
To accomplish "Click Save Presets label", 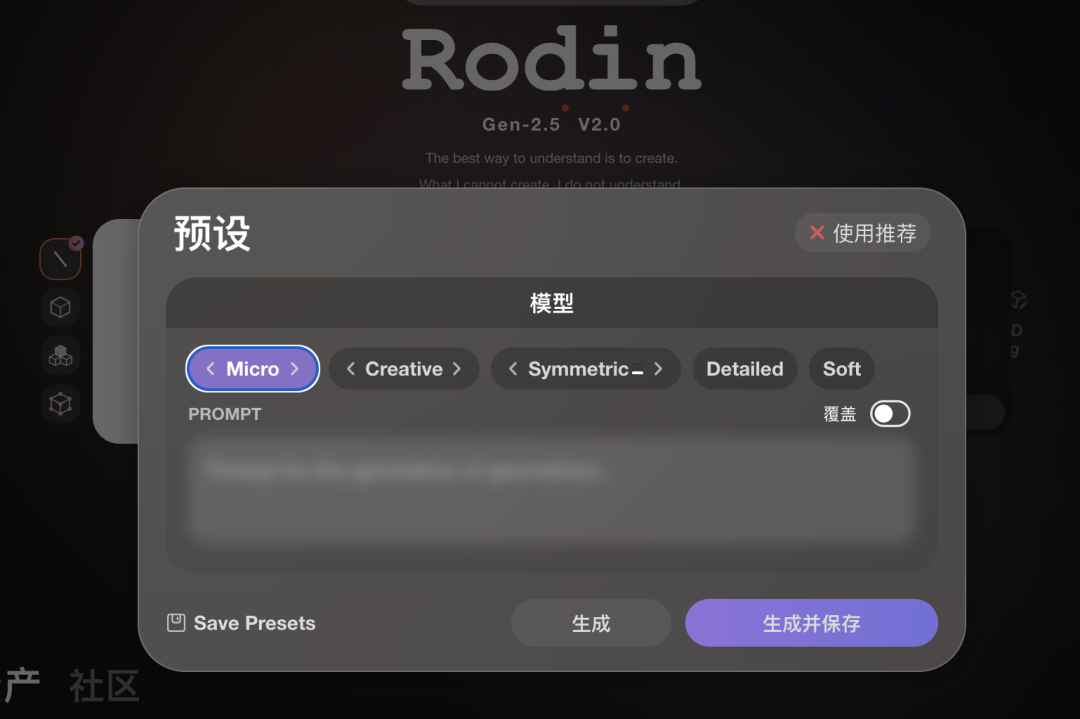I will [255, 623].
